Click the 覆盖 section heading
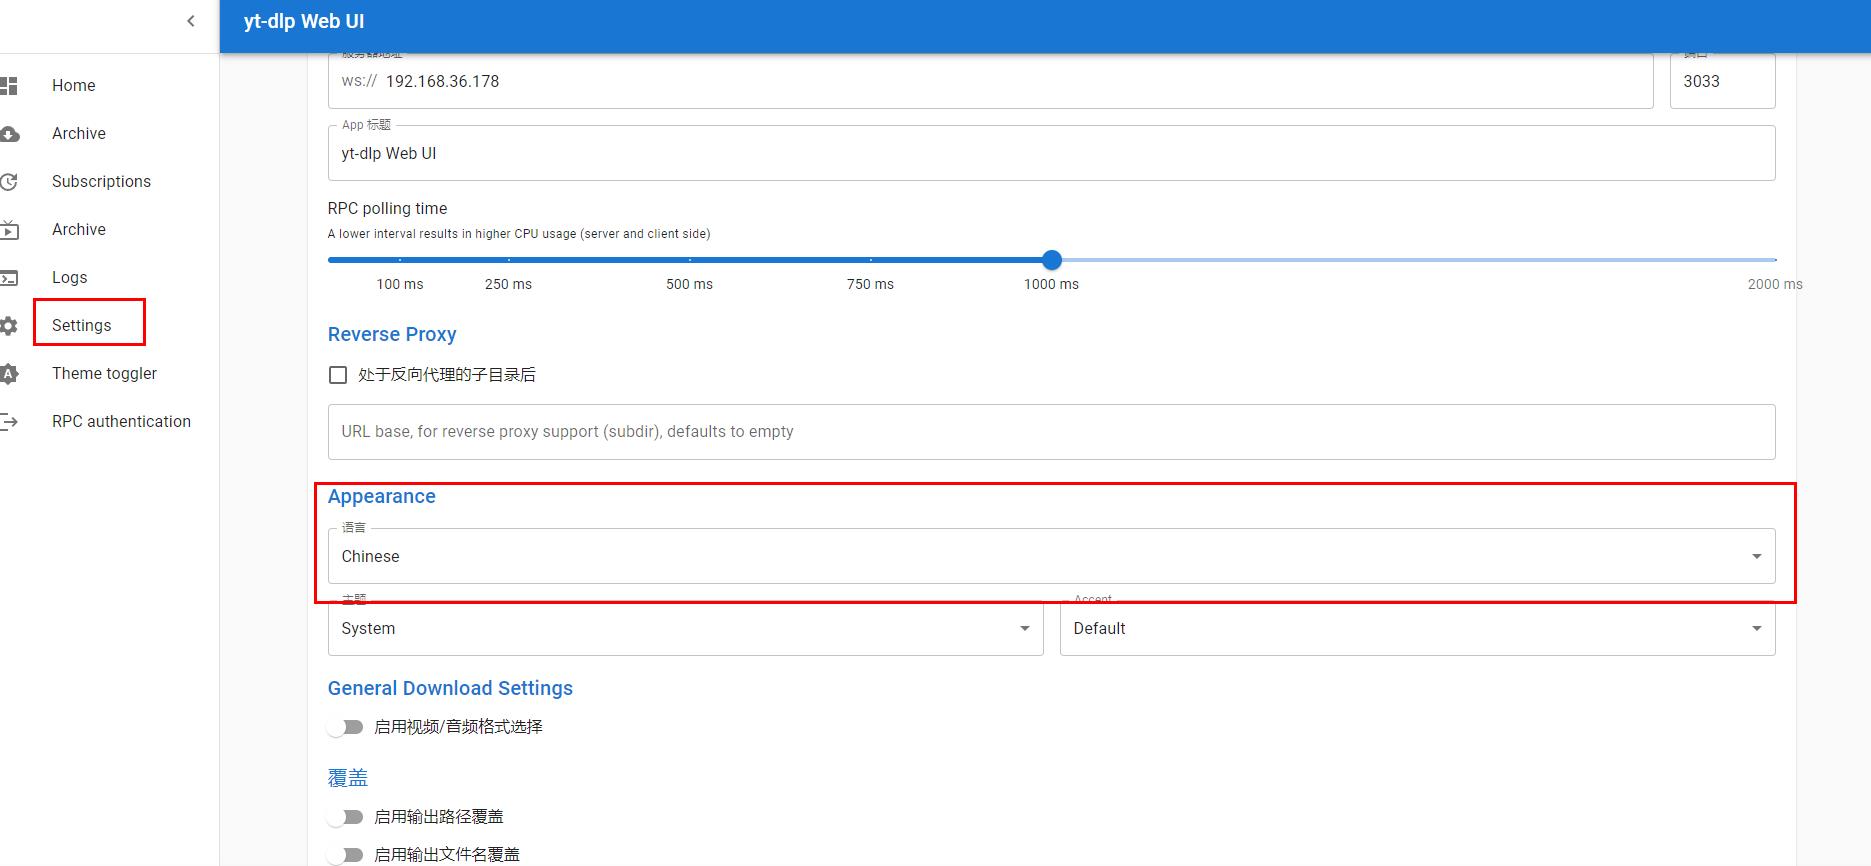This screenshot has width=1871, height=866. tap(348, 777)
